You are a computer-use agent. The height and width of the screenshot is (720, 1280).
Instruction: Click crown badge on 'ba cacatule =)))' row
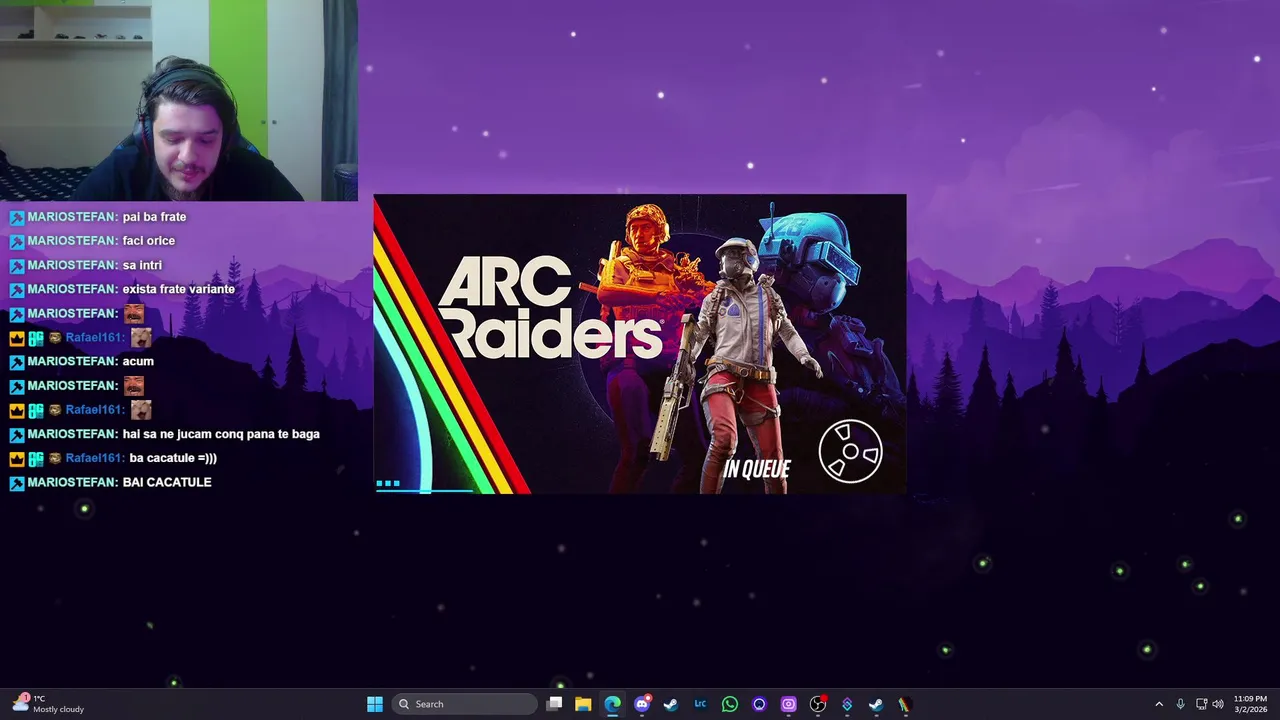click(16, 458)
